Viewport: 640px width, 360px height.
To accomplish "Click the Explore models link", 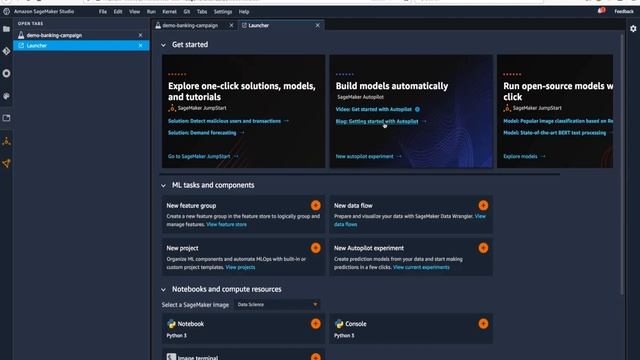I will [520, 156].
